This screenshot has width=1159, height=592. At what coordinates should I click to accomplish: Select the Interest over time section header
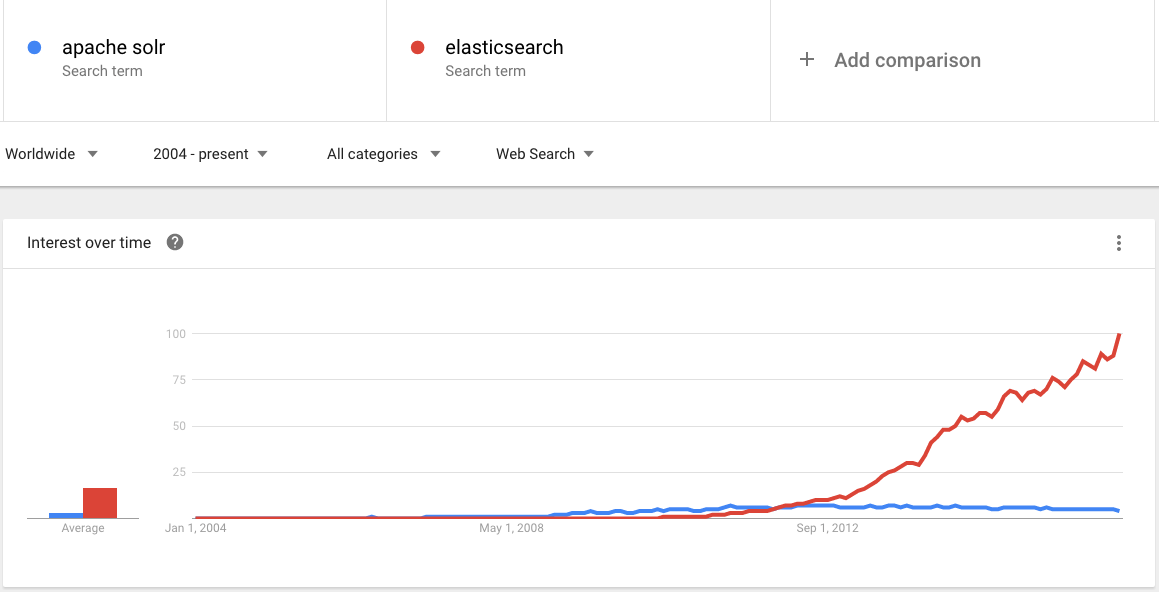tap(88, 242)
